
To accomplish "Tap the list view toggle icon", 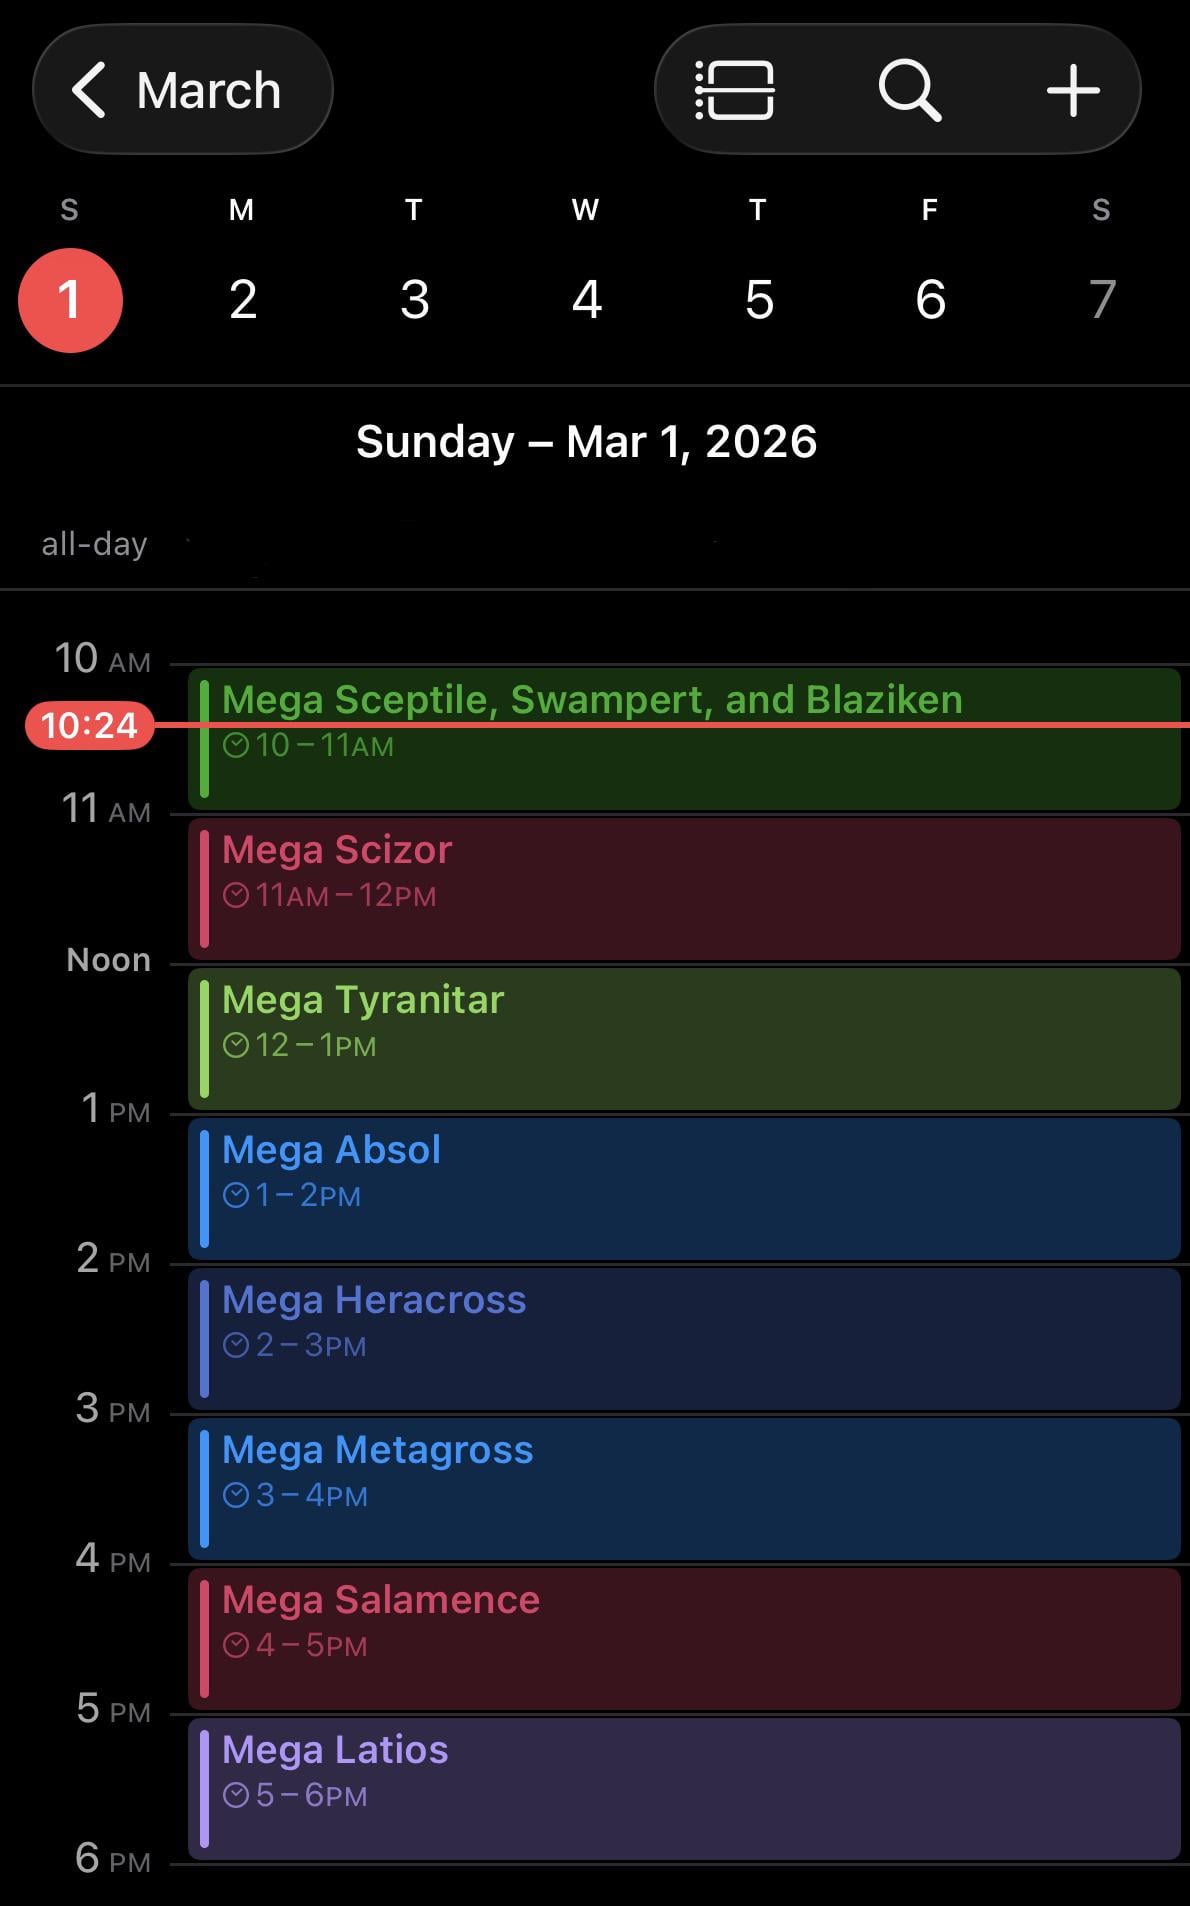I will coord(735,90).
